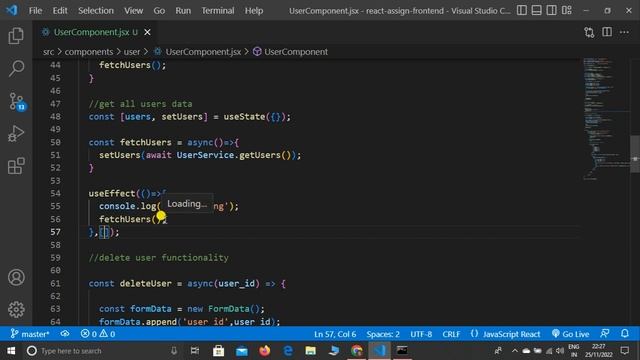Toggle the primary side bar layout icon
640x360 pixels.
pyautogui.click(x=522, y=10)
